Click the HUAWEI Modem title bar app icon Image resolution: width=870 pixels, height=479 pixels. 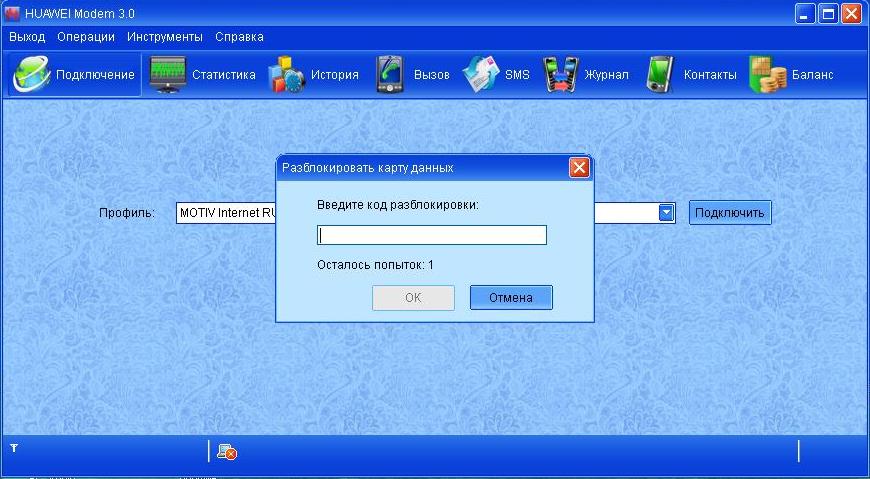coord(12,13)
